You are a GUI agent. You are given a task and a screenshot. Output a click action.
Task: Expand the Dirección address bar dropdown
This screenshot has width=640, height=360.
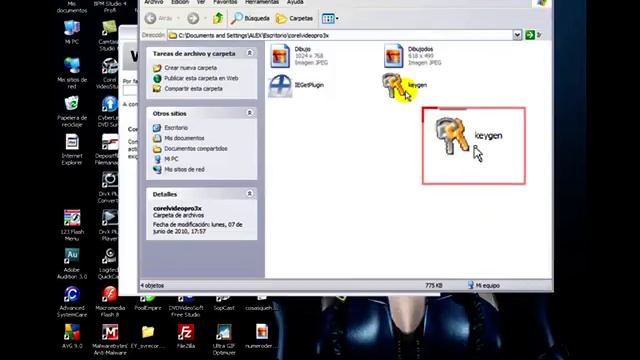tap(517, 35)
